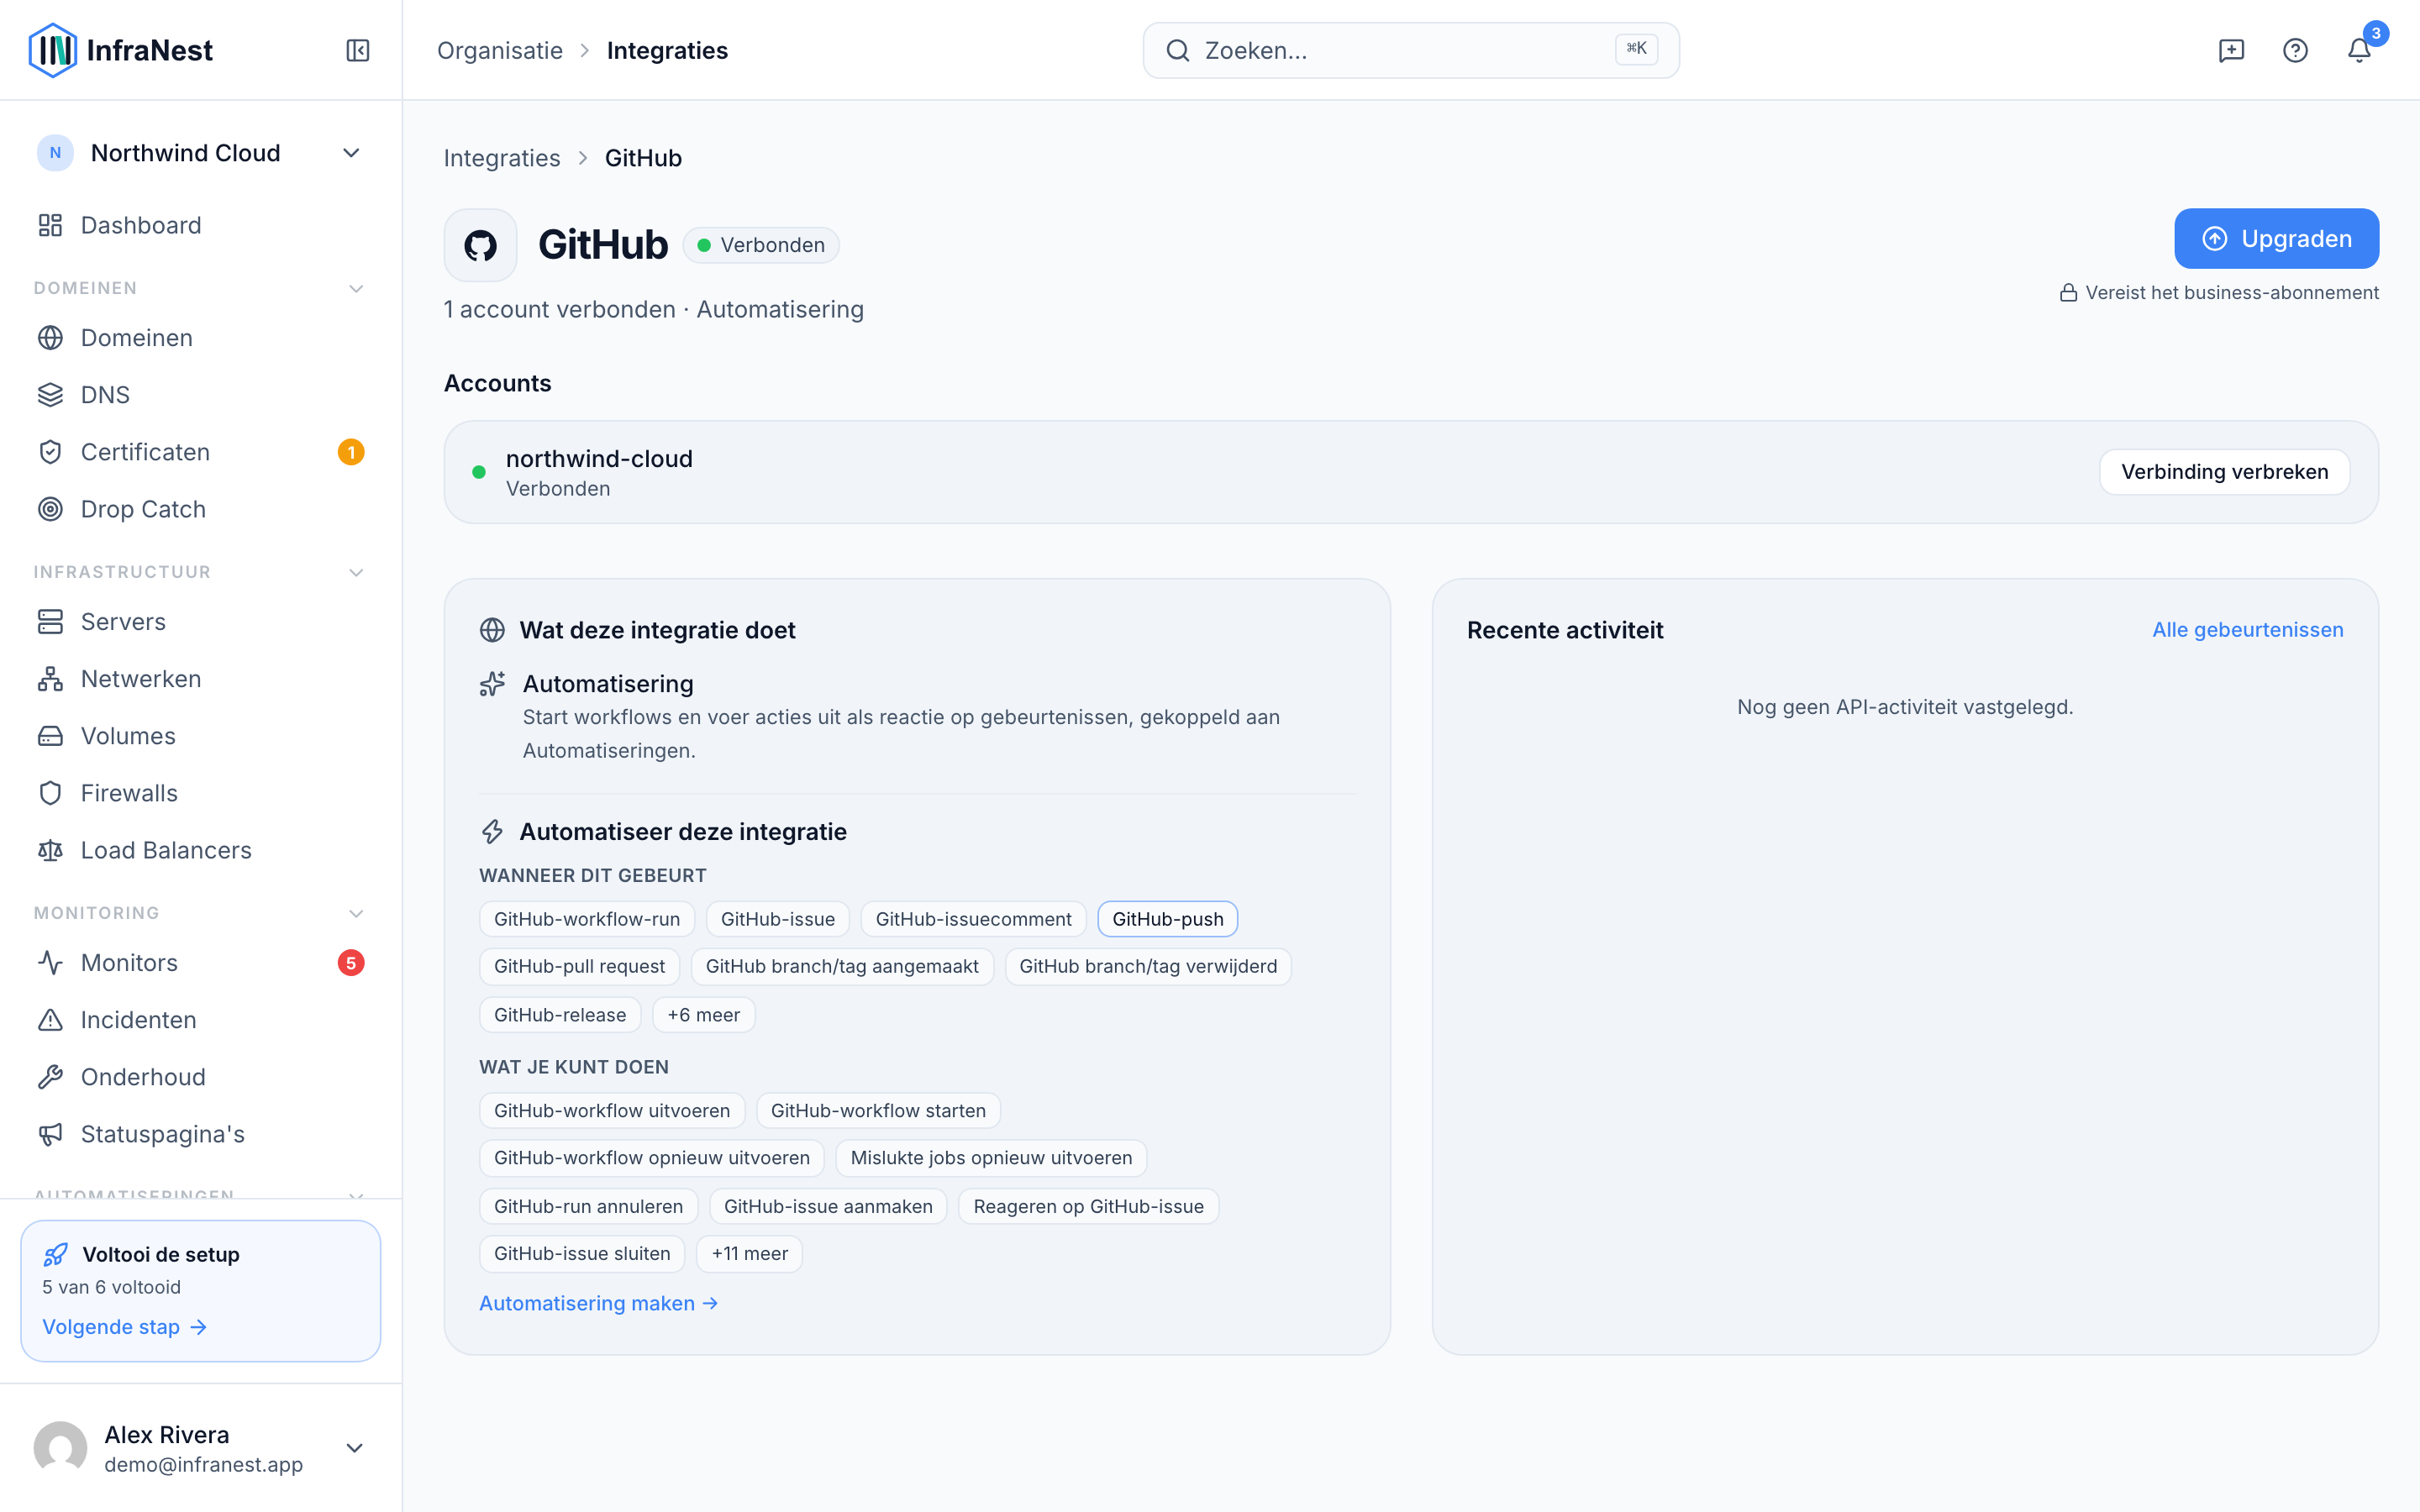Select GitHub-issue aanmaken chip

click(x=828, y=1207)
